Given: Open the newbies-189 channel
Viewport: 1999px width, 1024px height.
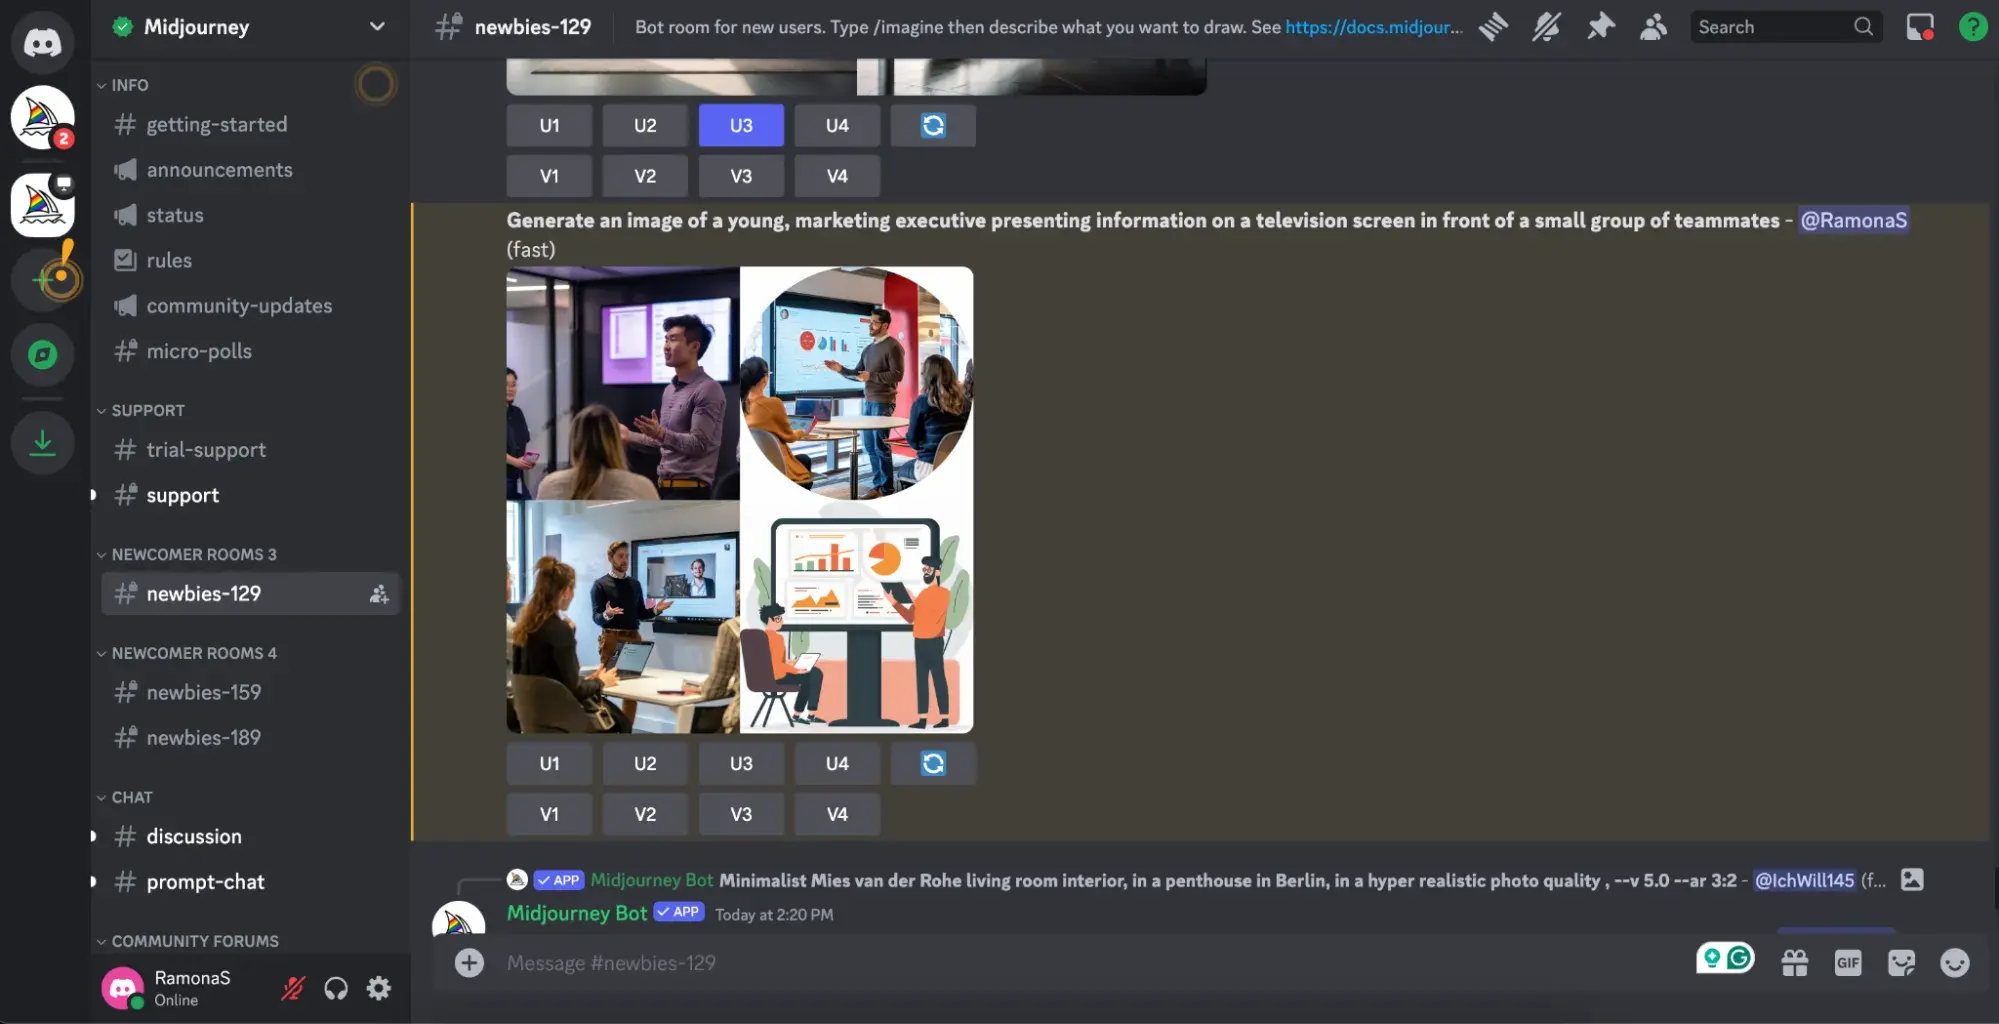Looking at the screenshot, I should point(250,738).
